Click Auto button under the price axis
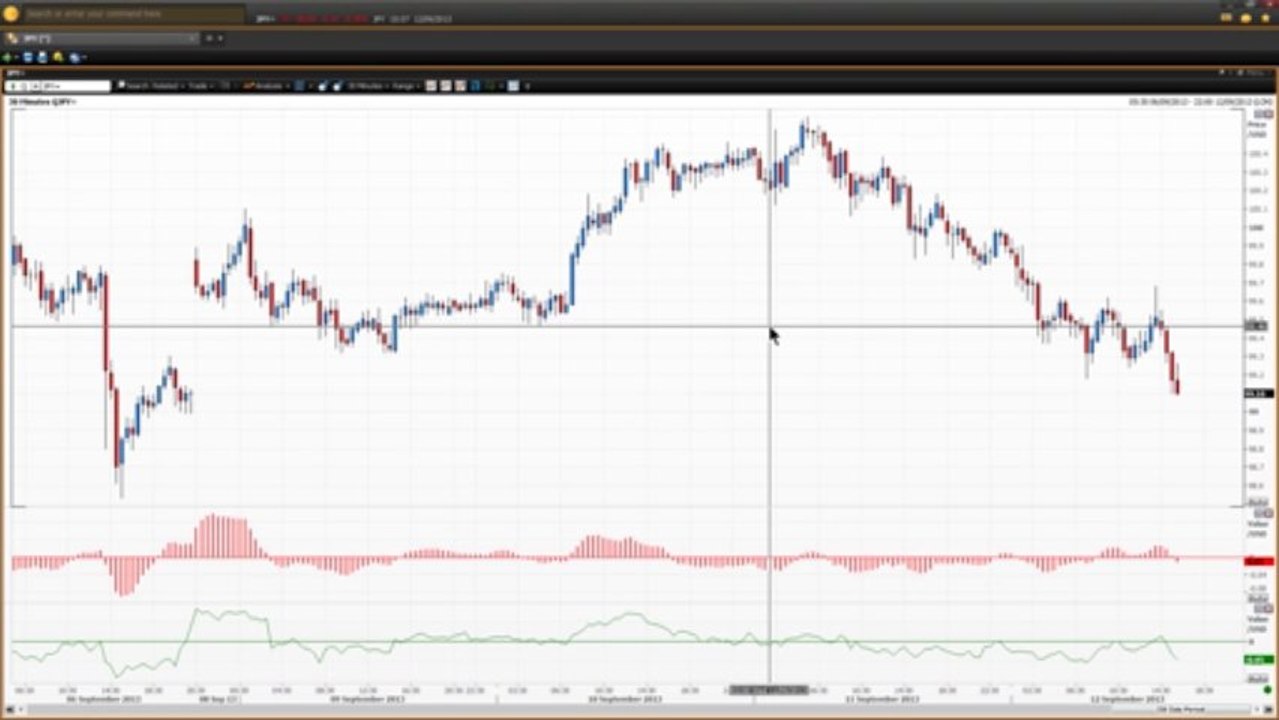The width and height of the screenshot is (1279, 720). point(1258,502)
